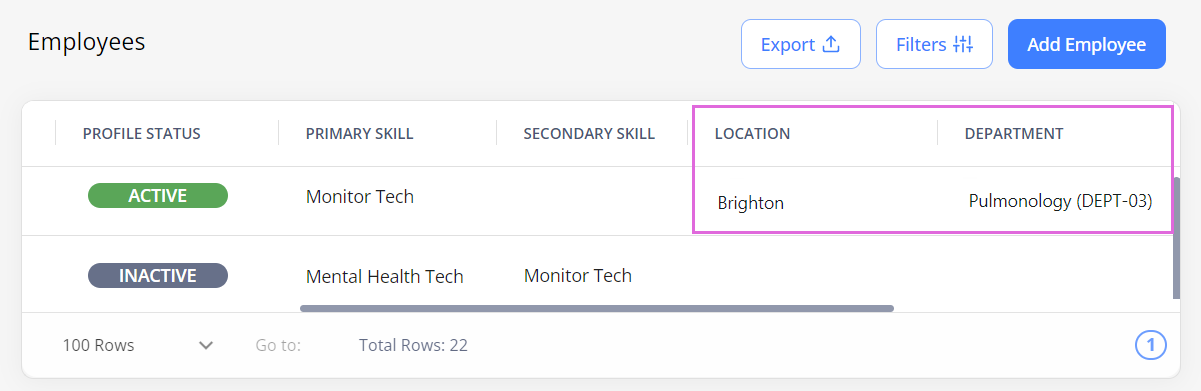Click the Department column header

1013,134
